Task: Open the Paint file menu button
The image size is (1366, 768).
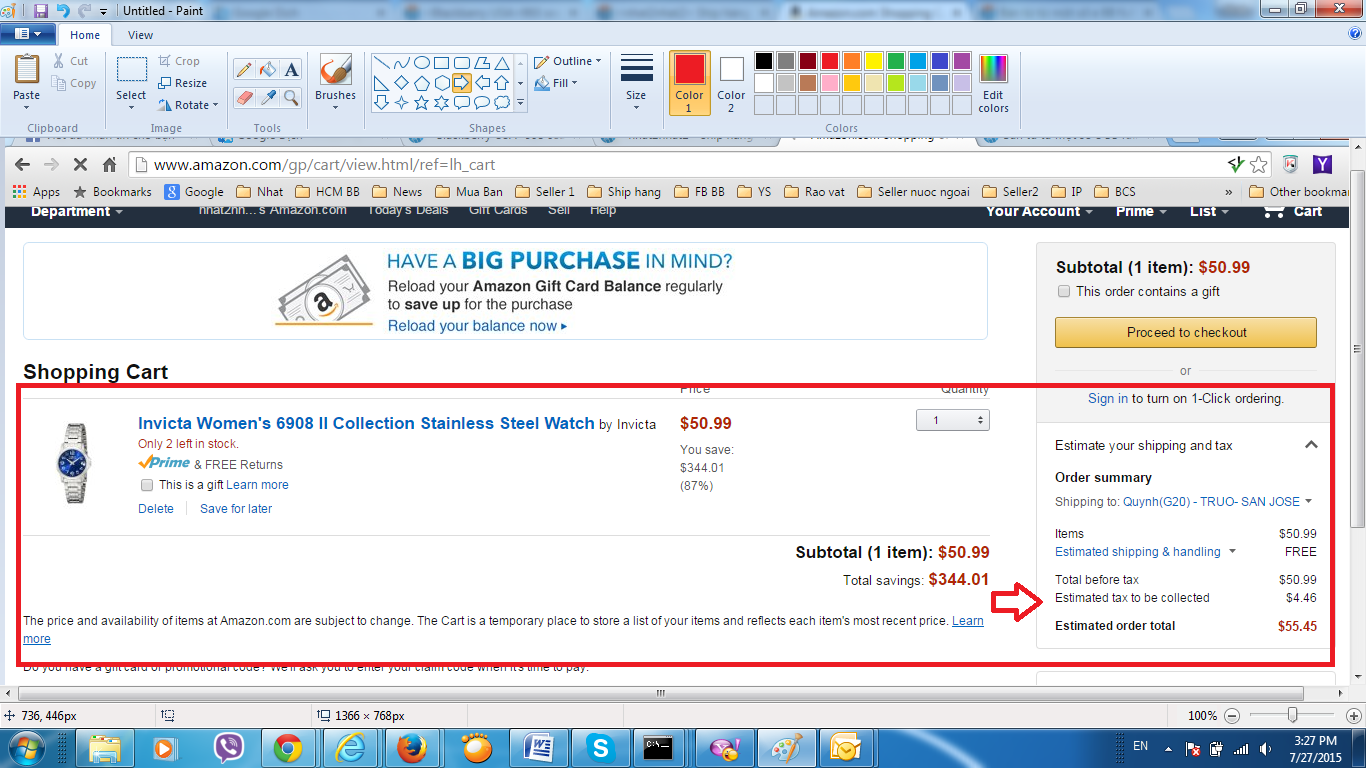Action: click(28, 34)
